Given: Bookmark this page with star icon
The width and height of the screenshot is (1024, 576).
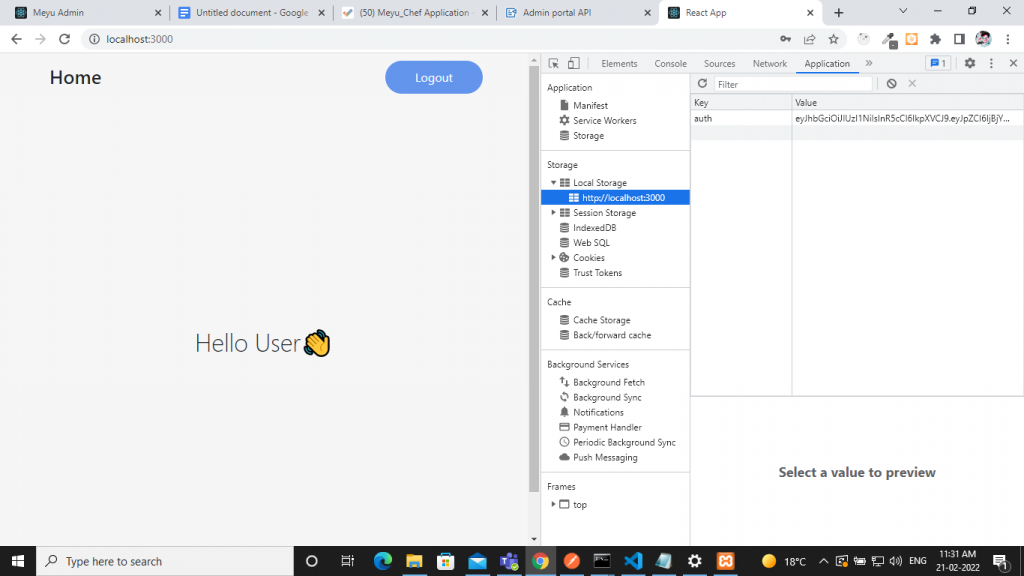Looking at the screenshot, I should [833, 39].
